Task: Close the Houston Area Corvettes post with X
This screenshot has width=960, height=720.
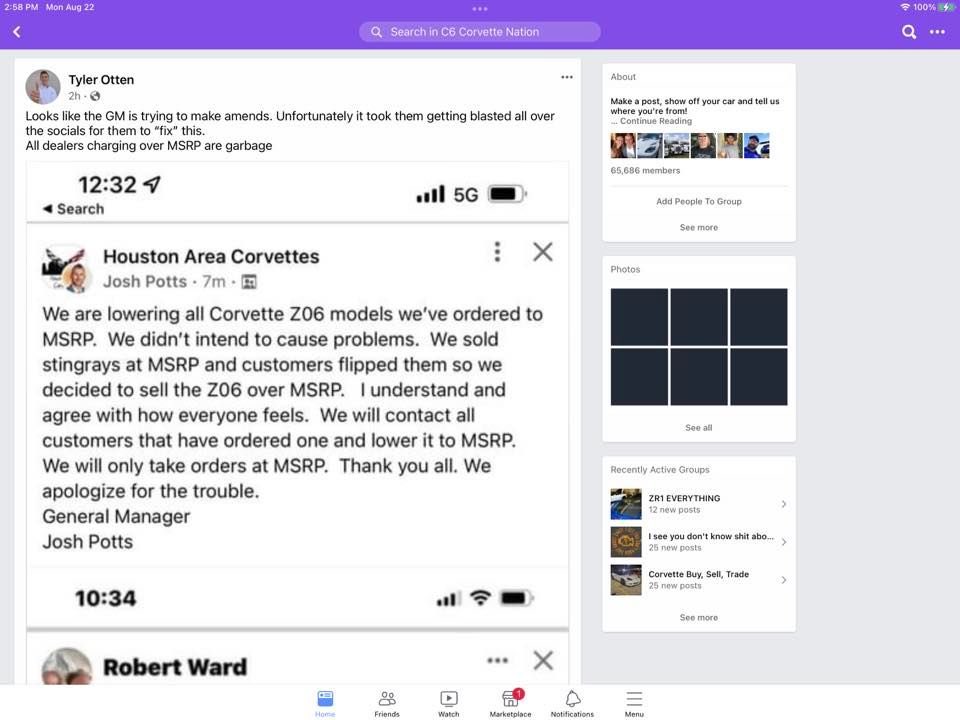Action: coord(543,252)
